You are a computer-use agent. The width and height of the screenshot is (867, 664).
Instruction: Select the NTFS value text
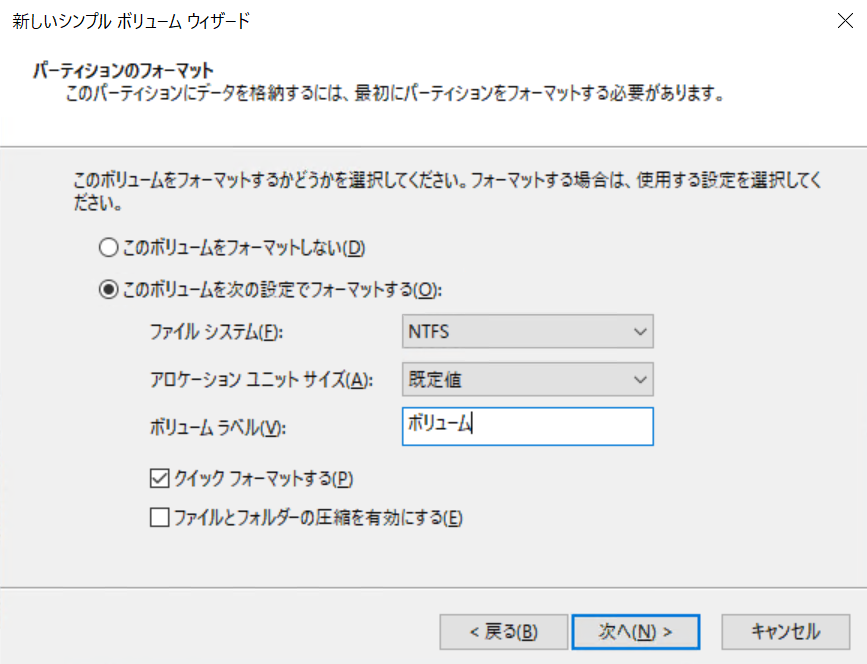click(x=431, y=331)
